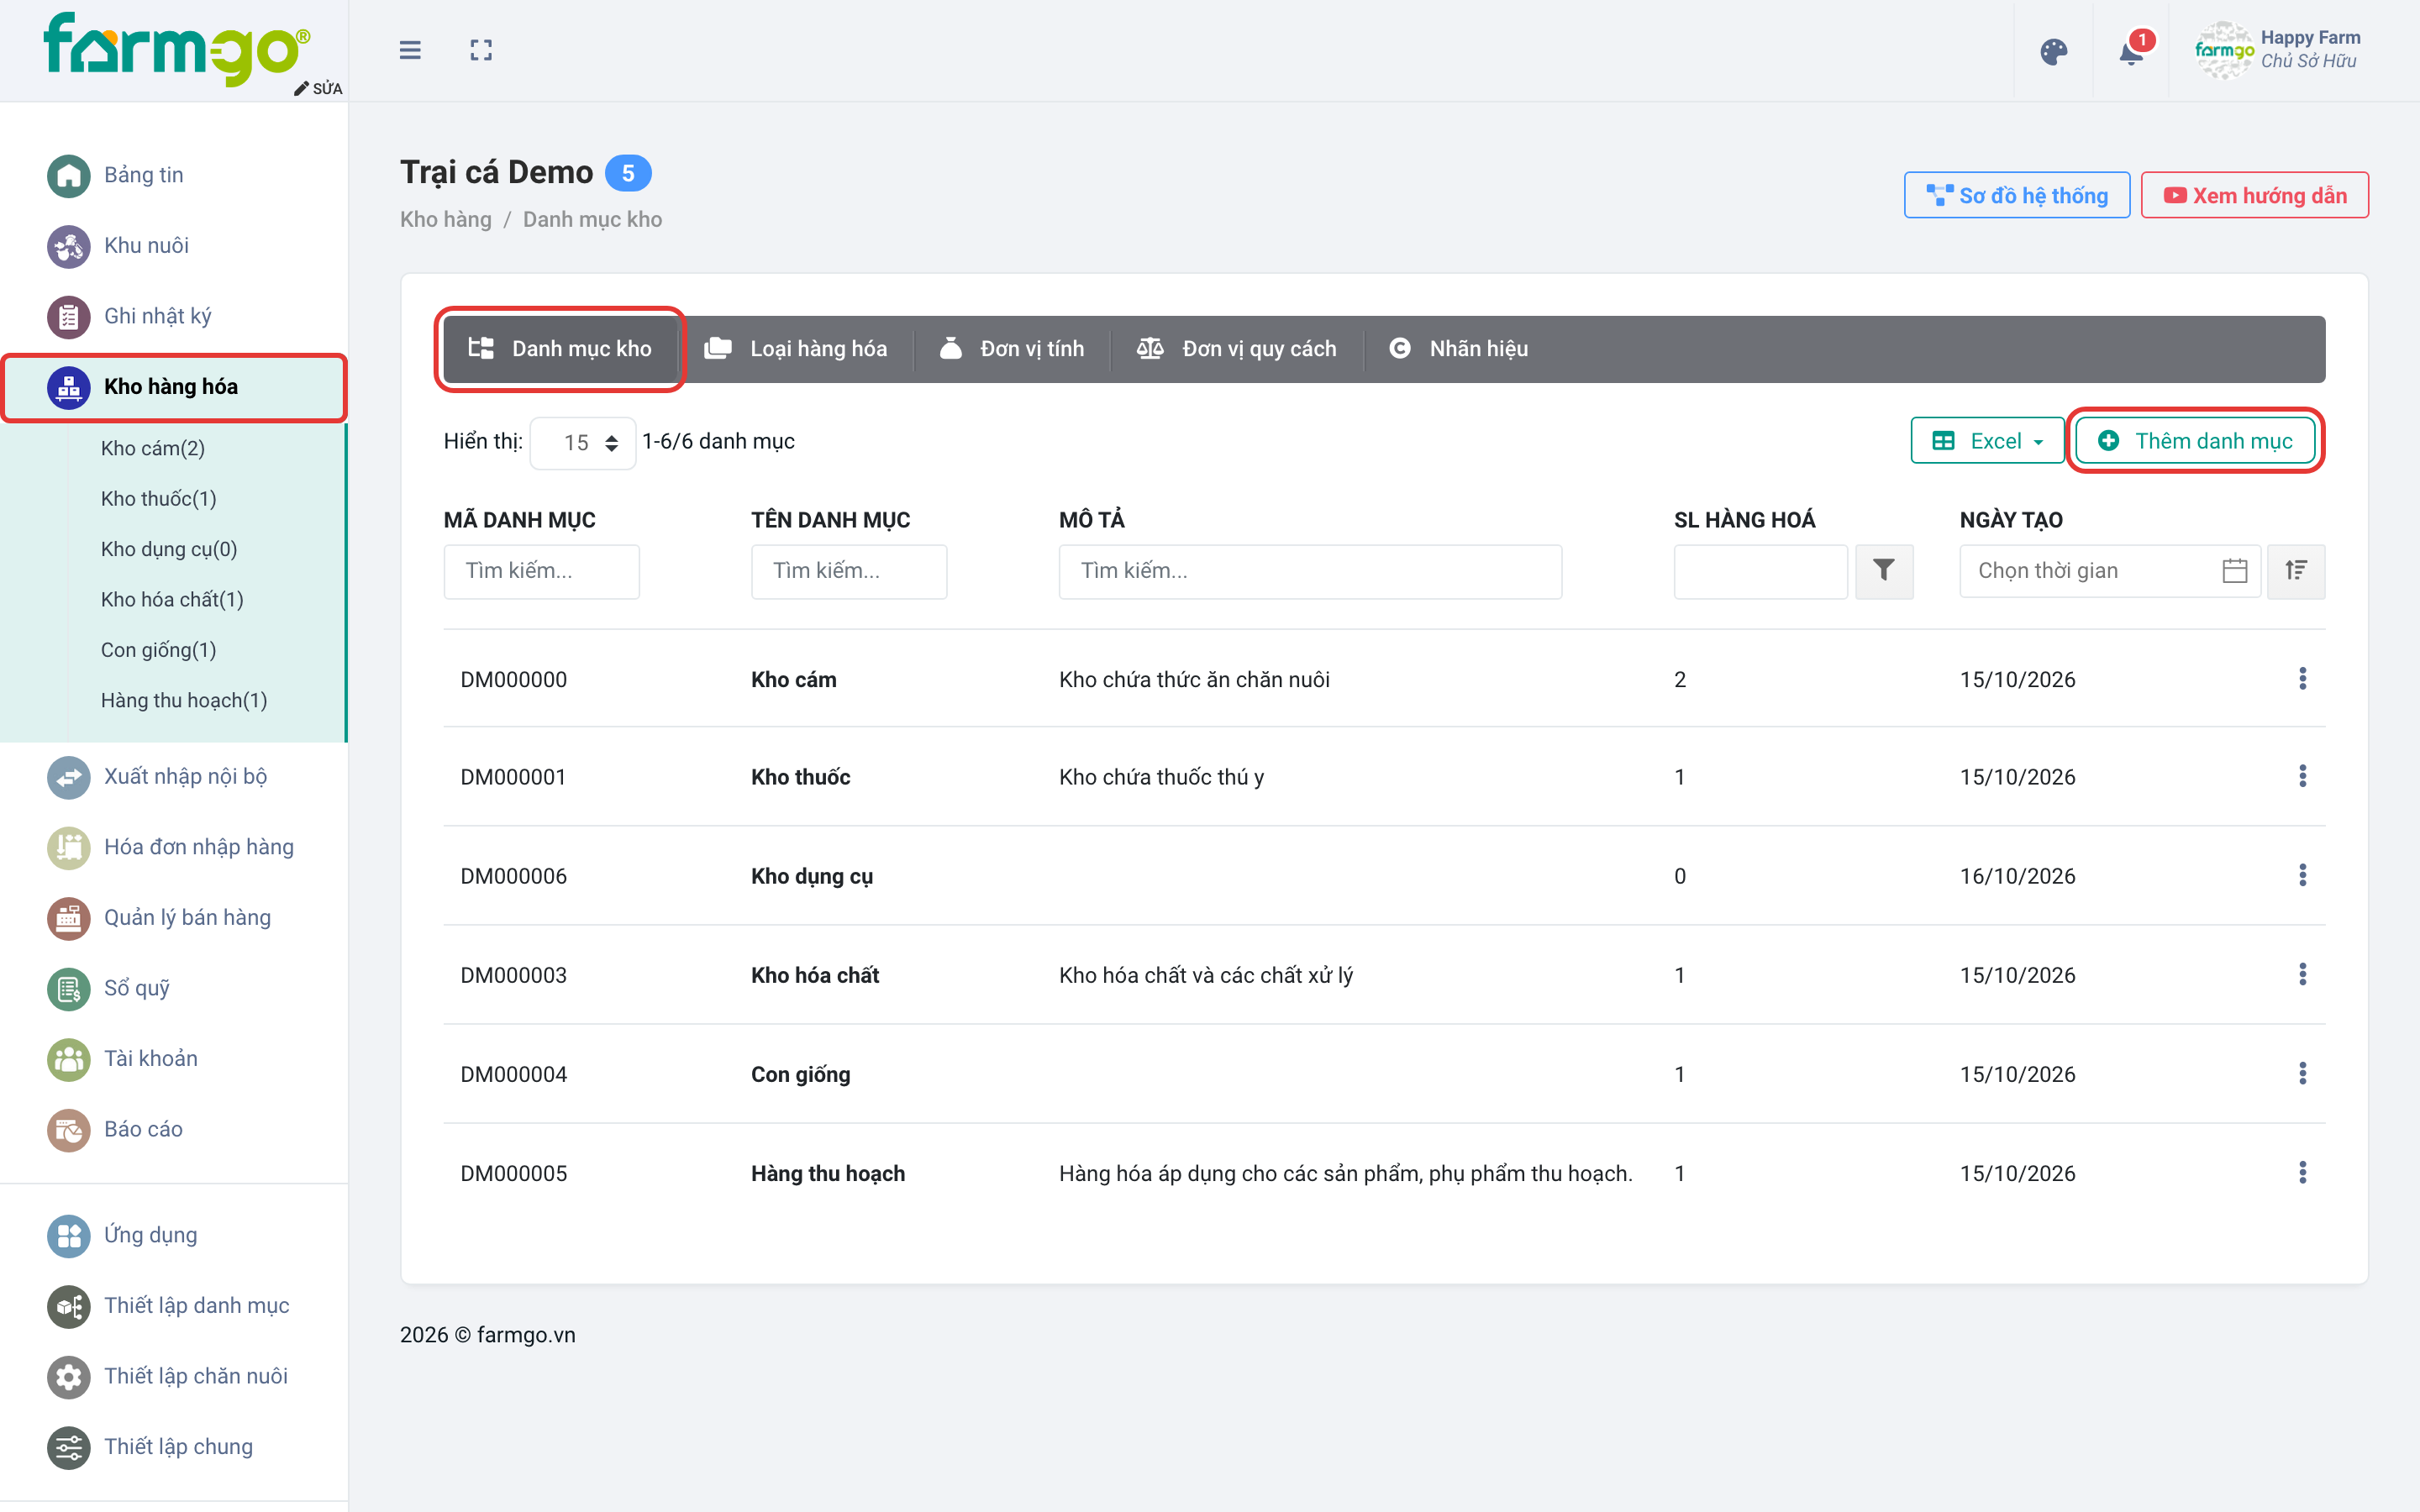Click Sơ đồ hệ thống button
2420x1512 pixels.
(x=2016, y=195)
